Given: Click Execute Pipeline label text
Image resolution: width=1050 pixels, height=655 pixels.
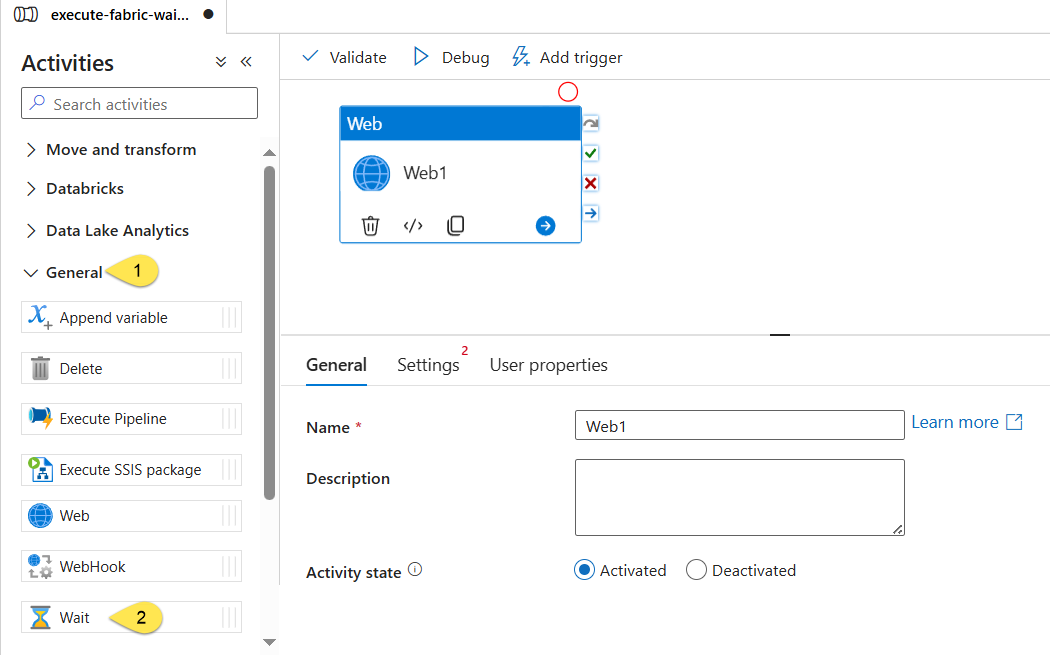Looking at the screenshot, I should coord(112,419).
